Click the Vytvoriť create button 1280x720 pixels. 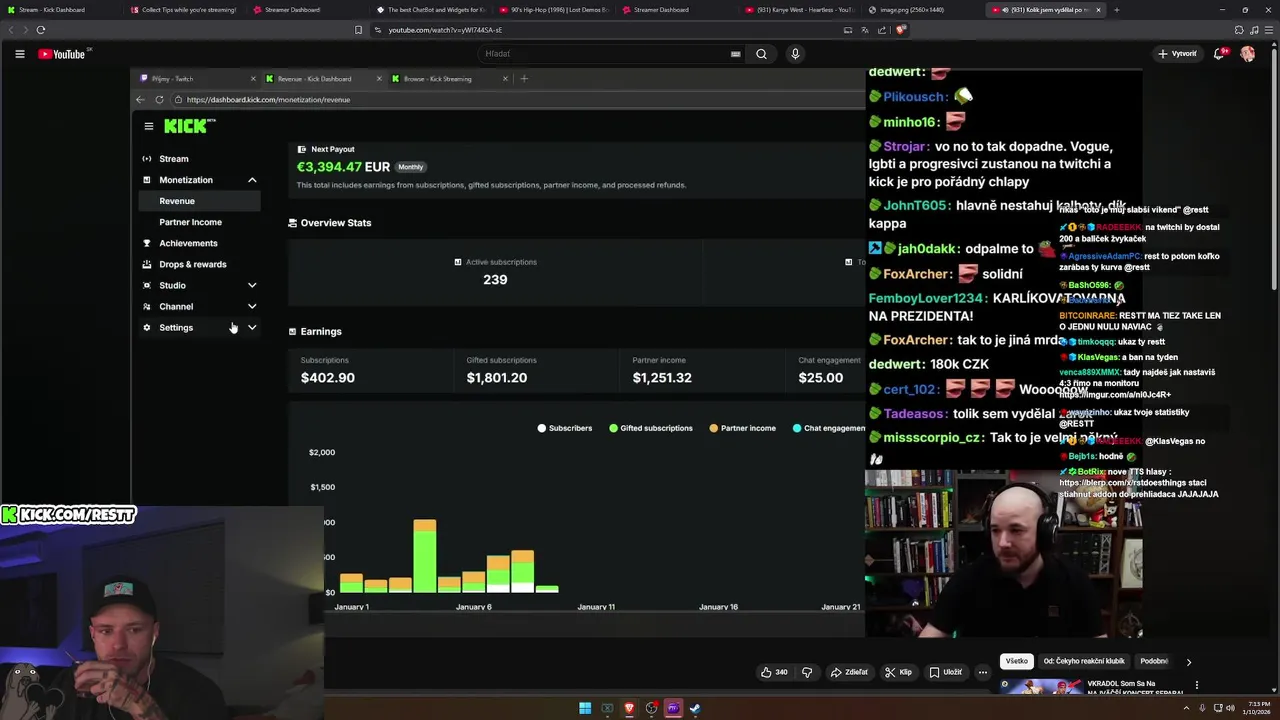tap(1177, 54)
